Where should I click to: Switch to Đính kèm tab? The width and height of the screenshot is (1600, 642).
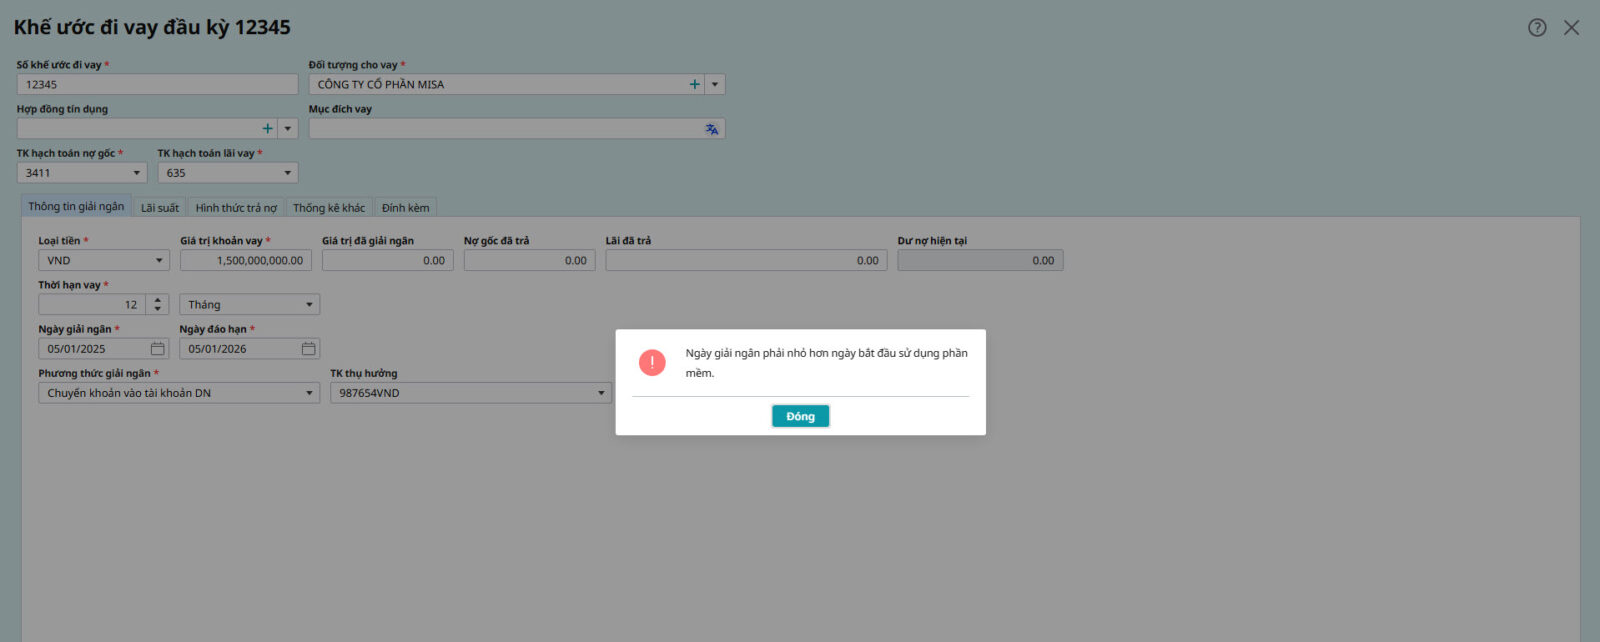(405, 208)
